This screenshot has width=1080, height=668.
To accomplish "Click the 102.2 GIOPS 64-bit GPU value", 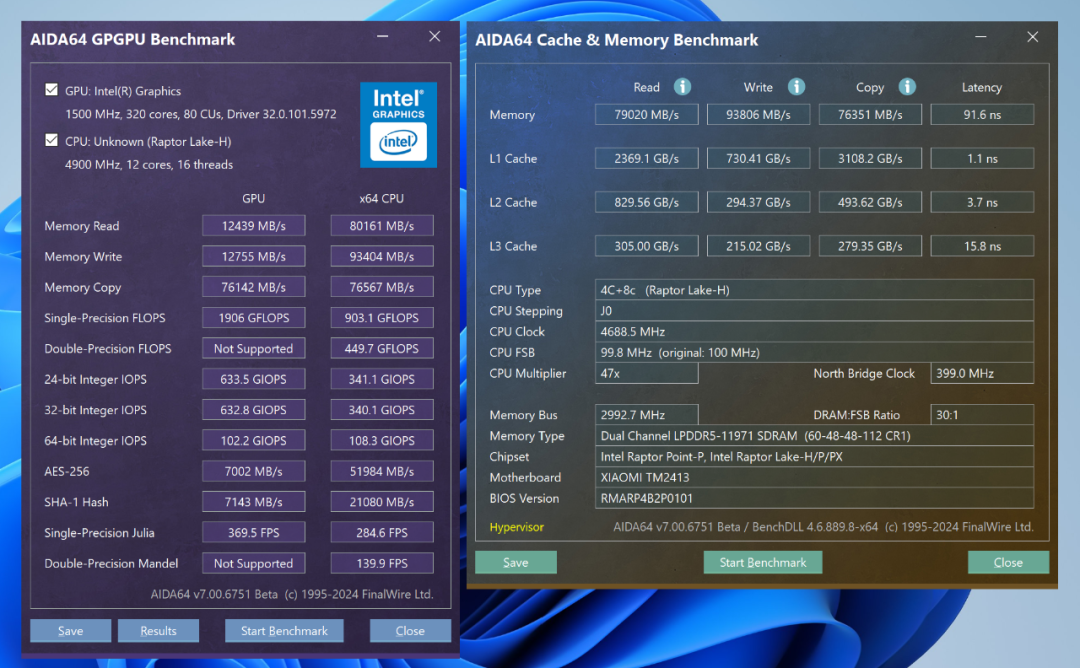I will (x=253, y=441).
